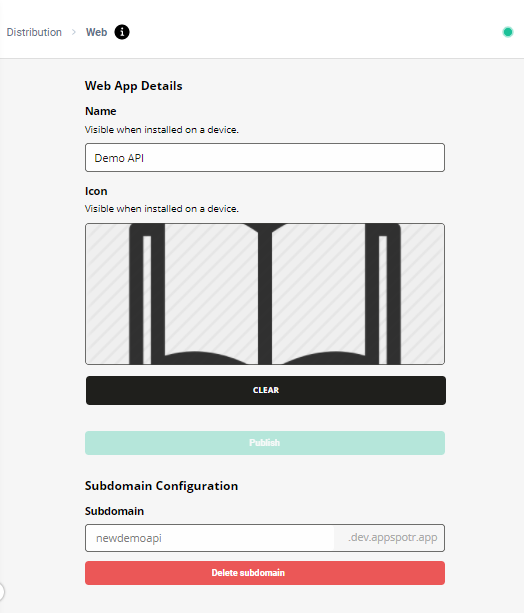Click the Subdomain field label
This screenshot has height=613, width=524.
[114, 511]
